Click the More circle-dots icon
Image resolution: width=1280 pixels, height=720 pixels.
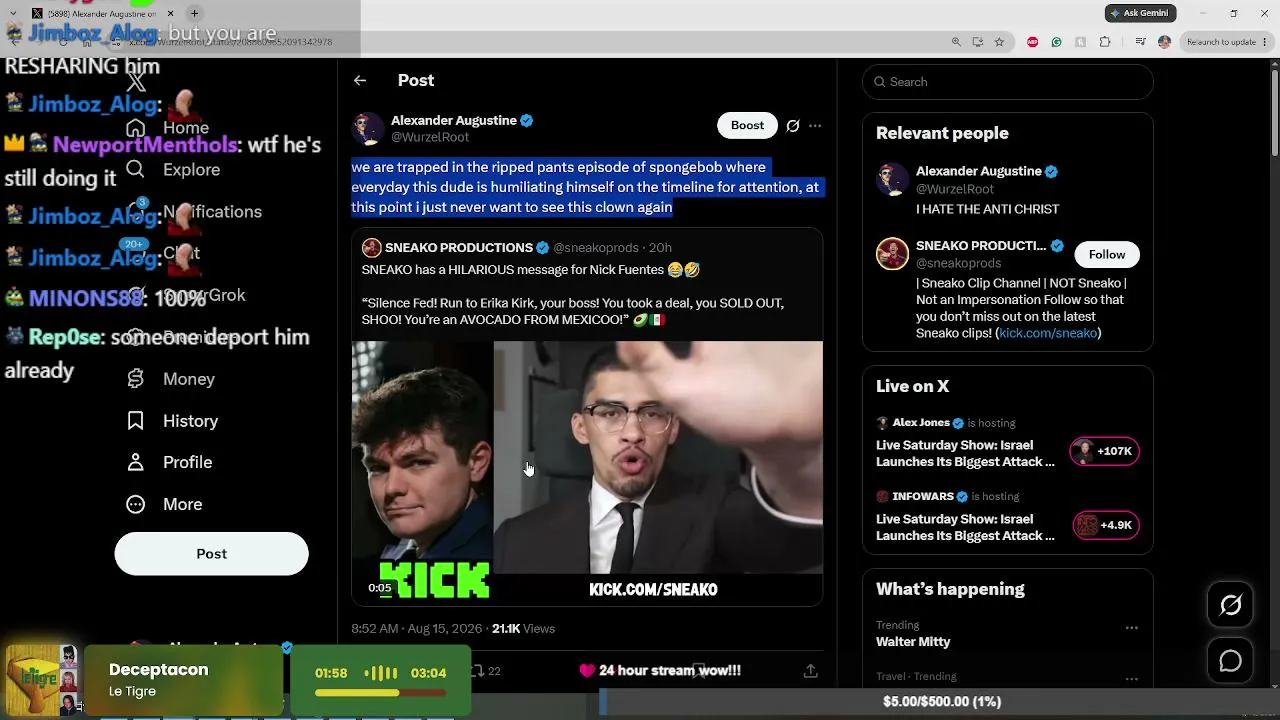(135, 504)
